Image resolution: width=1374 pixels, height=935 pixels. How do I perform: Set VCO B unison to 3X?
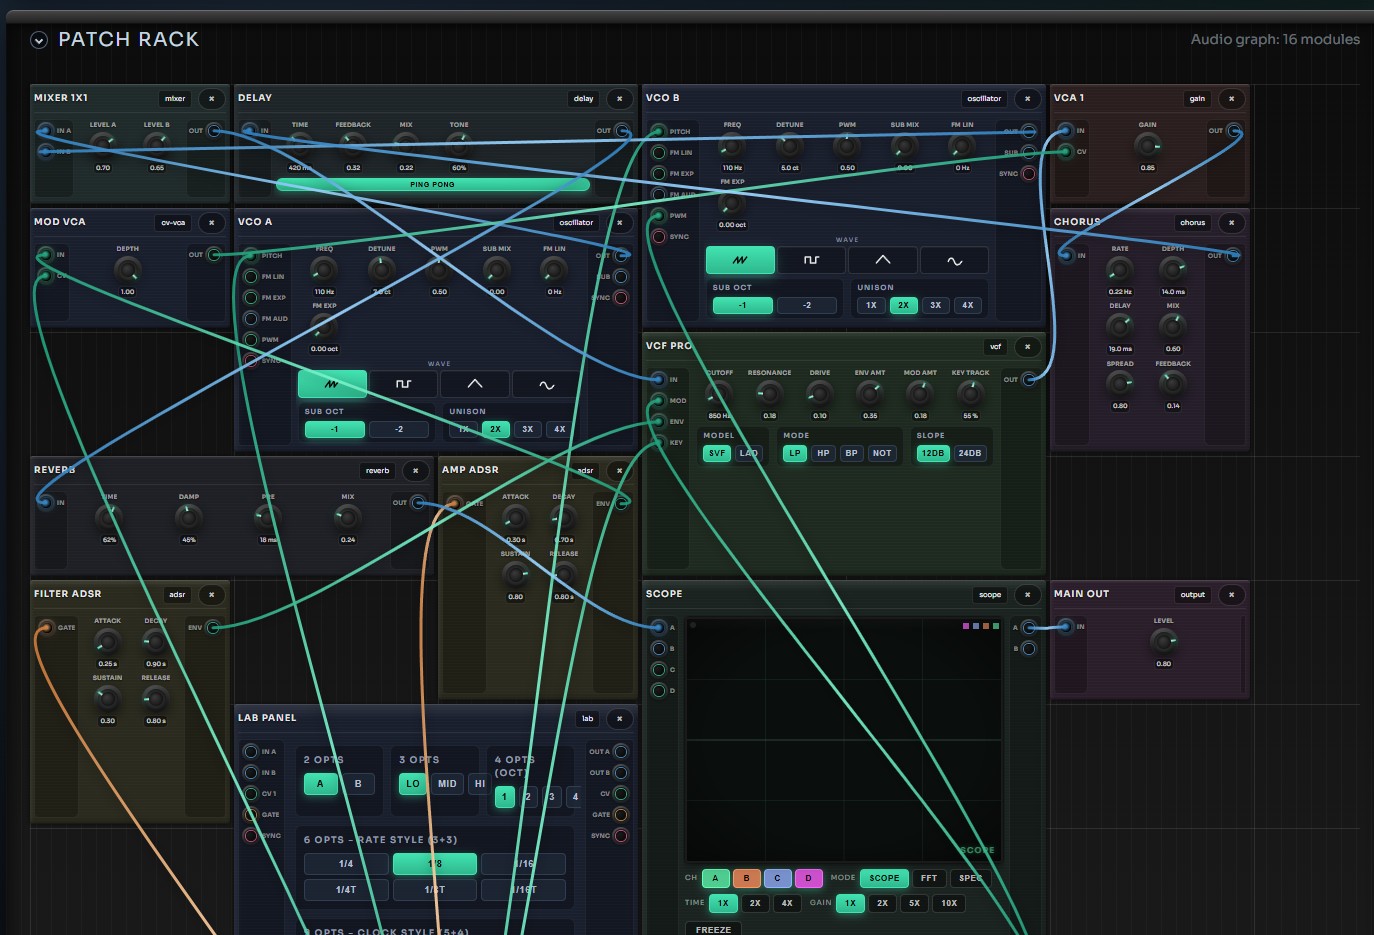[x=935, y=305]
